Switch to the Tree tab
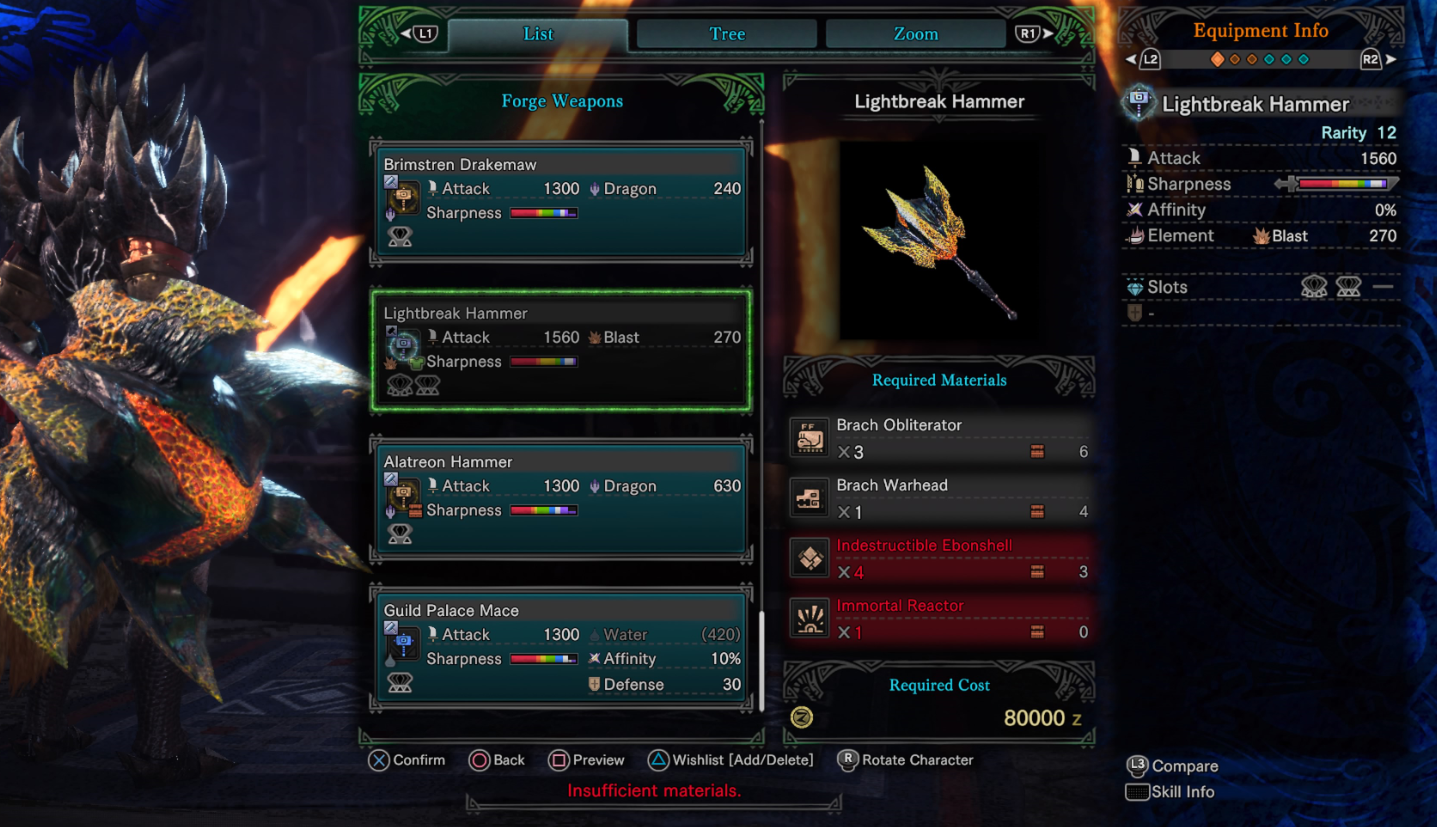The width and height of the screenshot is (1437, 827). pos(727,34)
